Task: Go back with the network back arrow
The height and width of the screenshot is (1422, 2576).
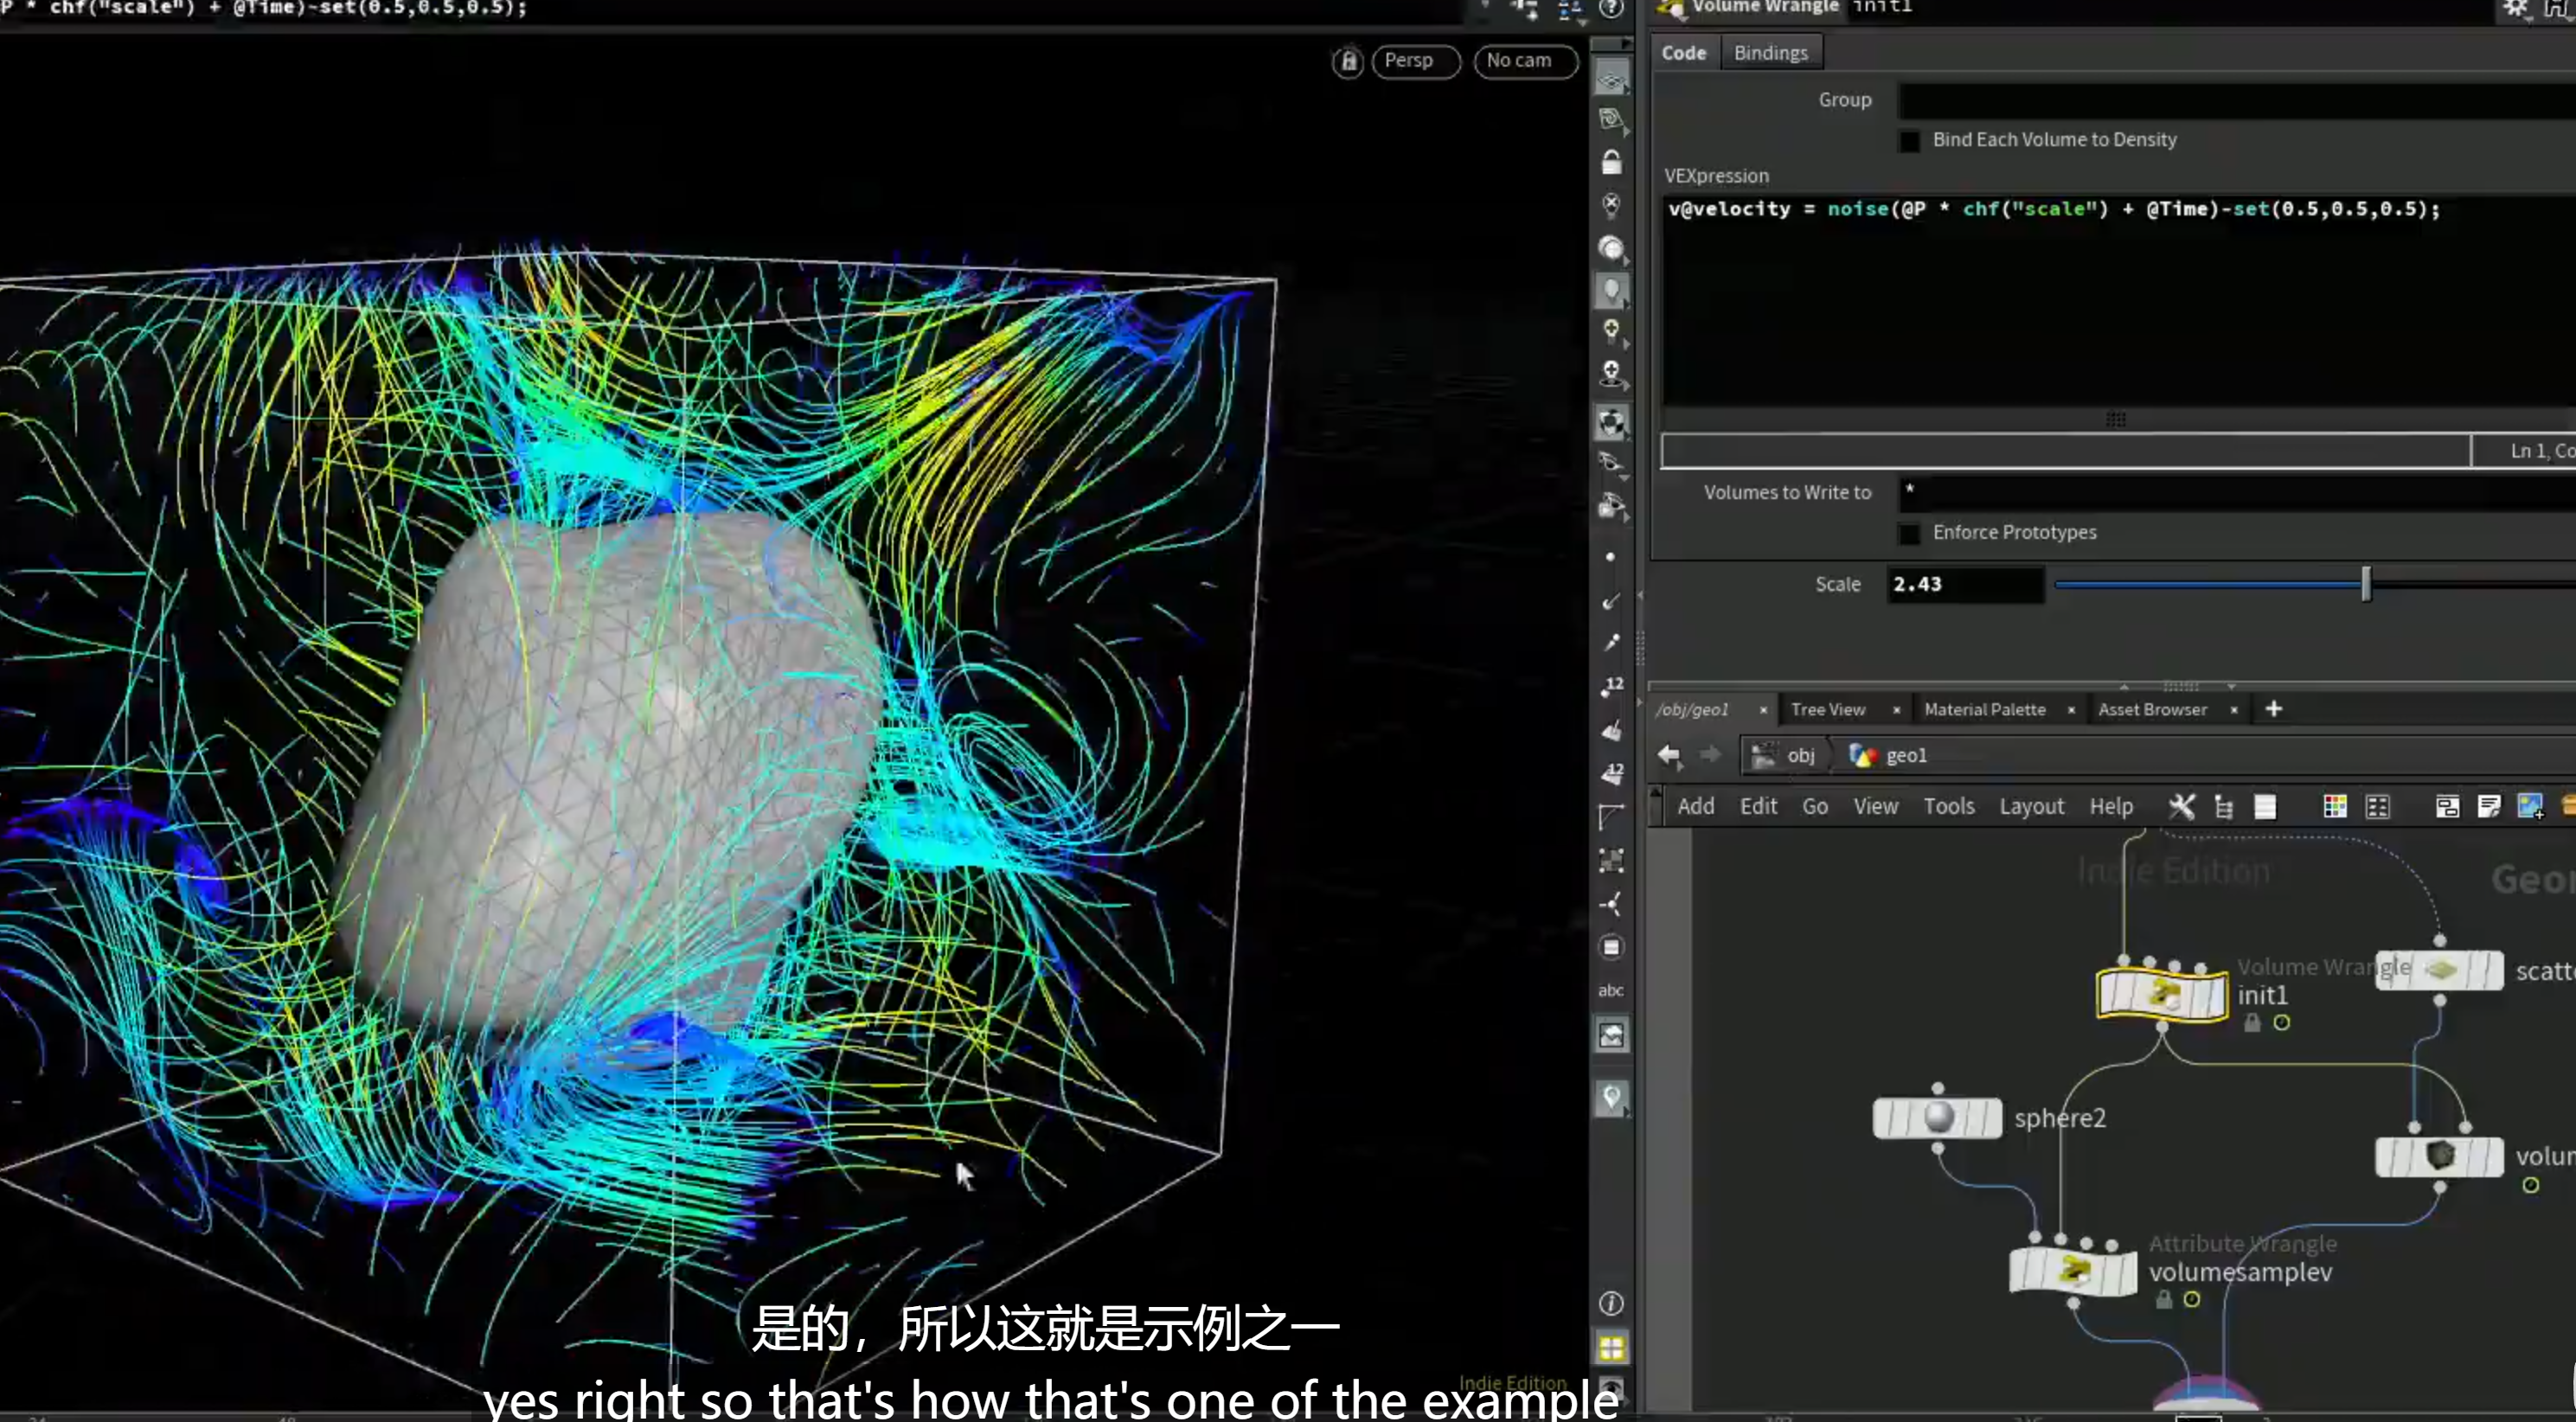Action: point(1669,755)
